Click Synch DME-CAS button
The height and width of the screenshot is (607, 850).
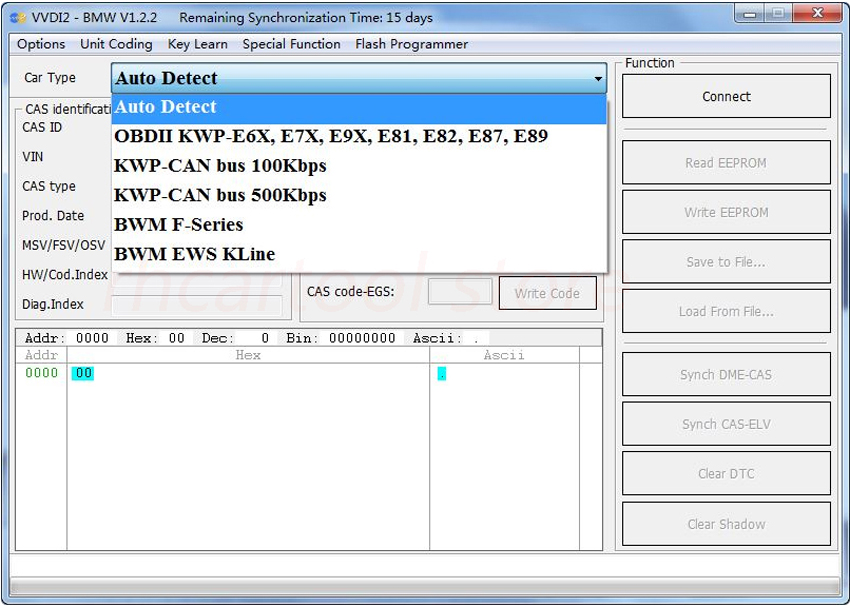click(726, 374)
